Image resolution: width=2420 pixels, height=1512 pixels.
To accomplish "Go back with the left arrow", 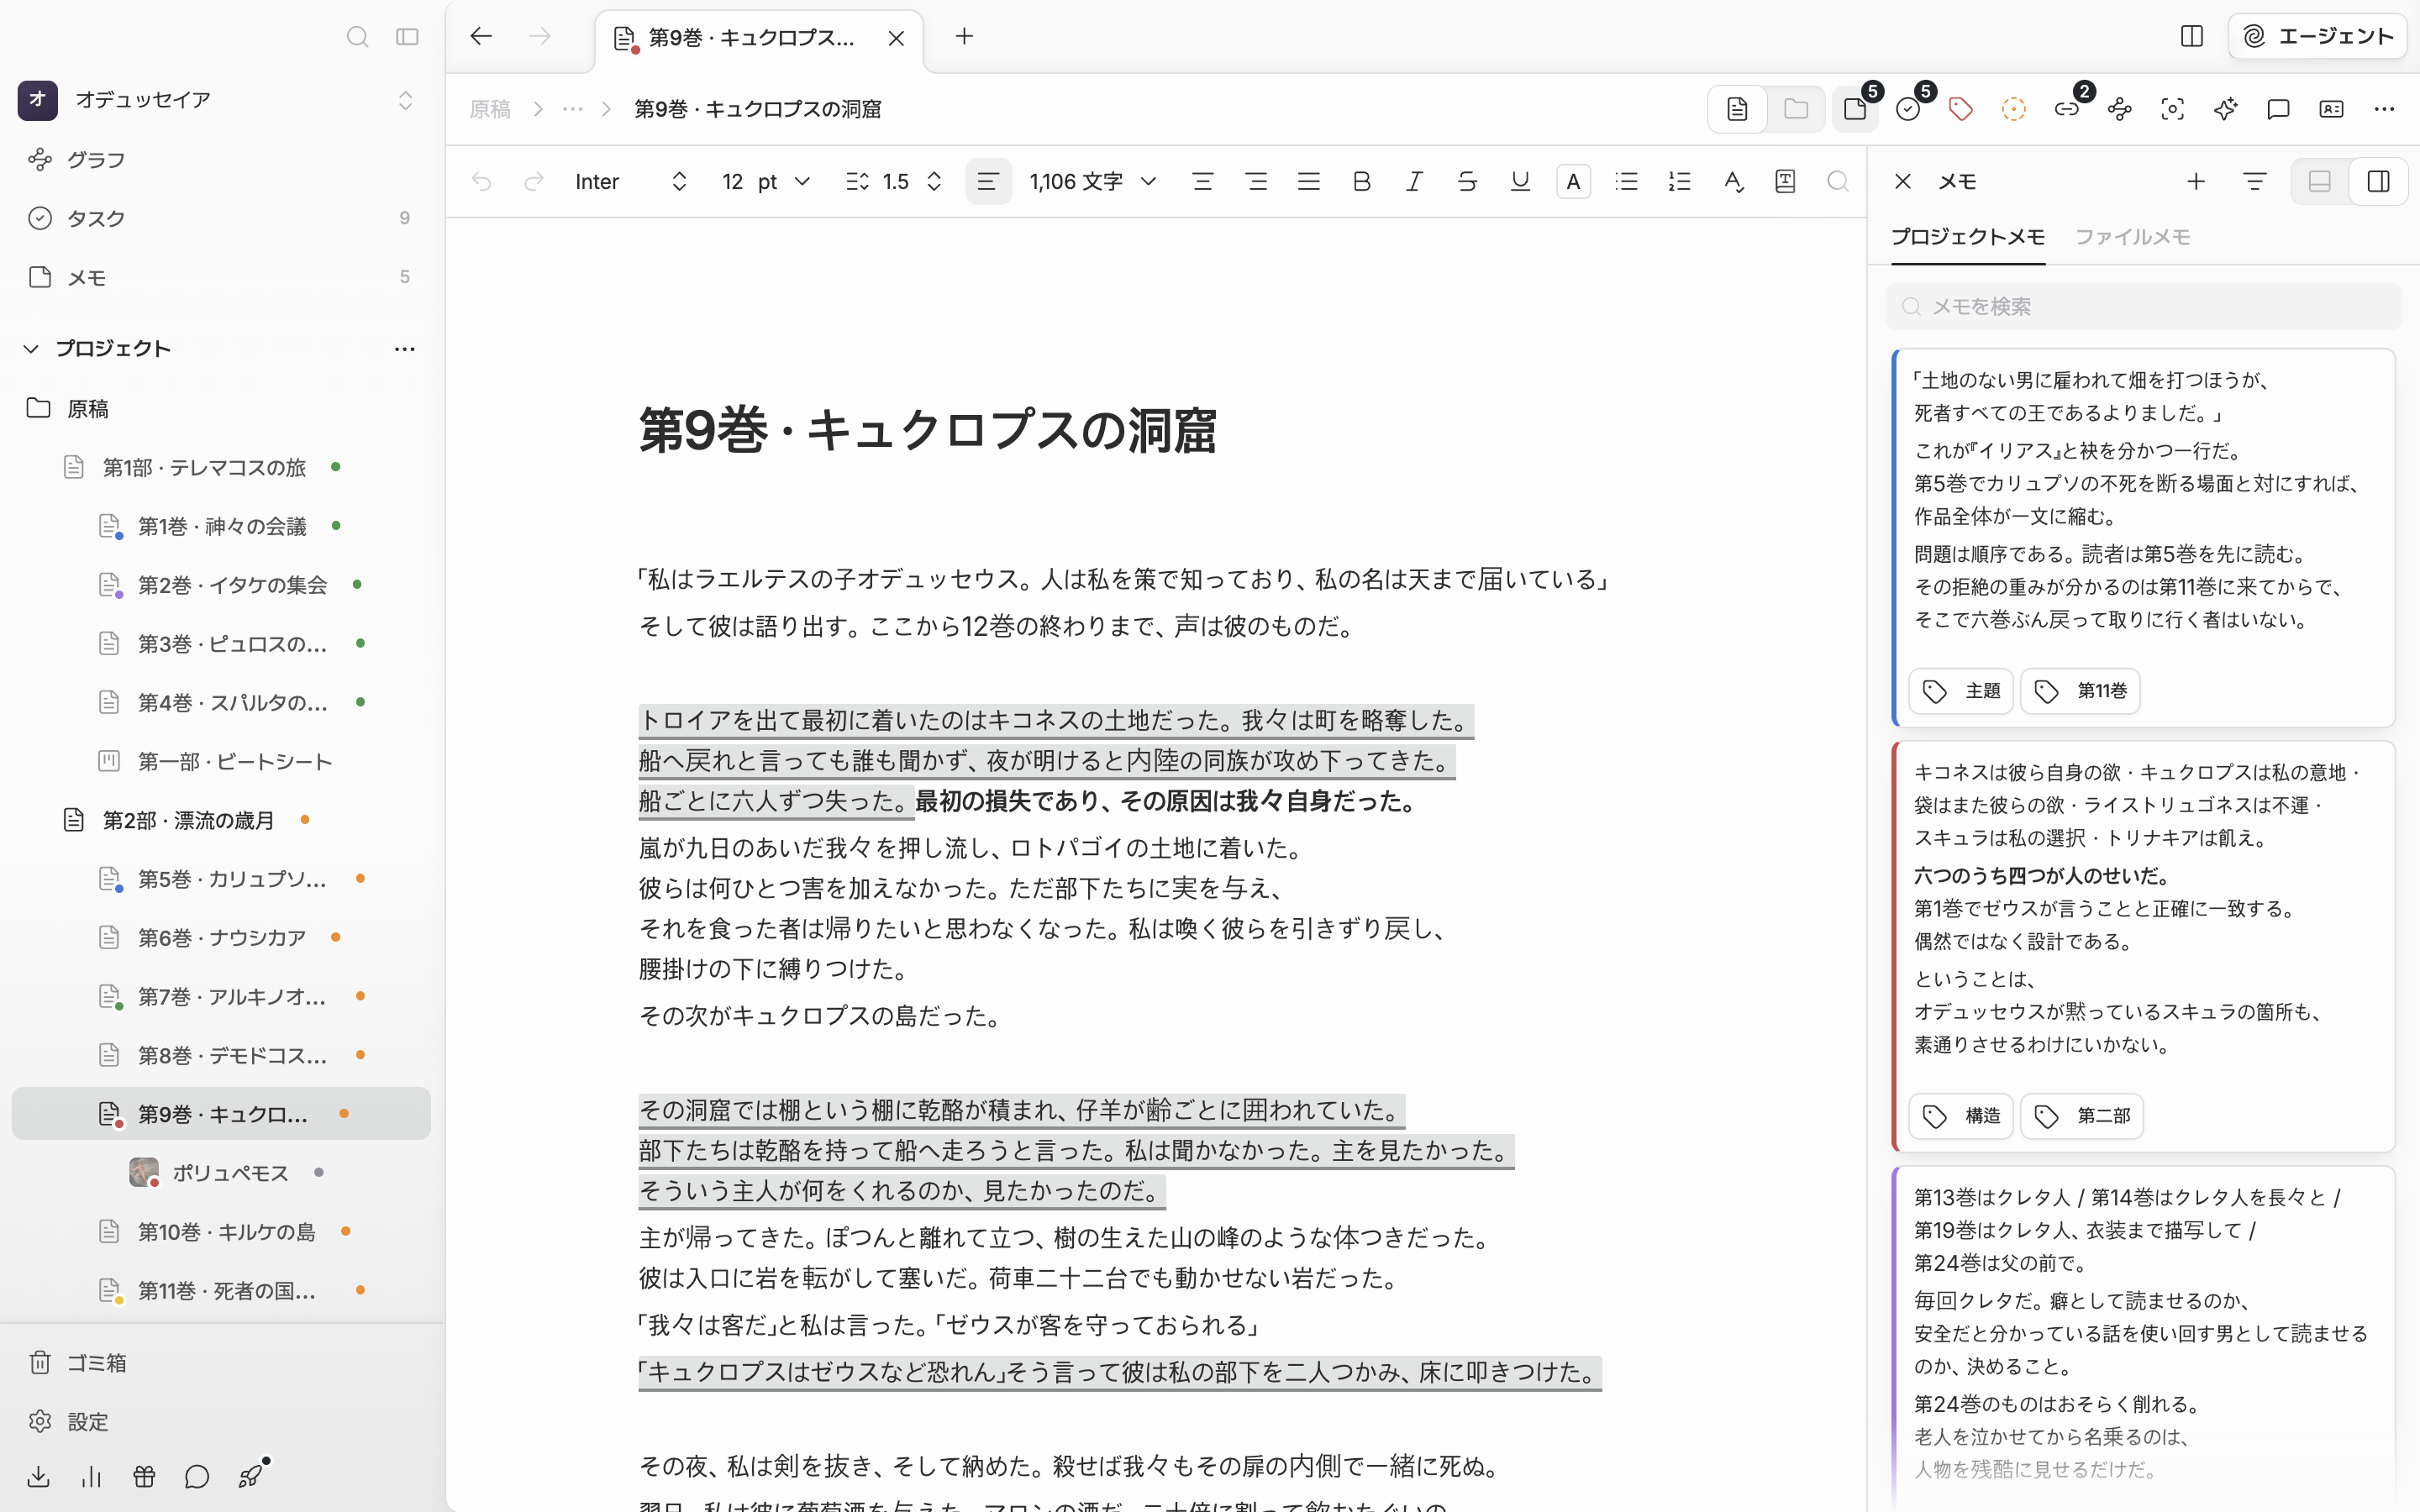I will pos(481,37).
